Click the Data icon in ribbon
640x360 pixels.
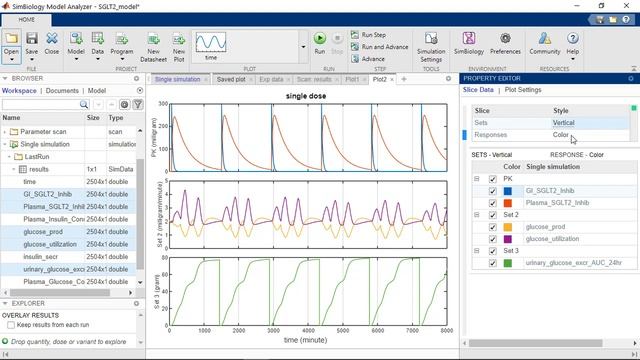[98, 39]
